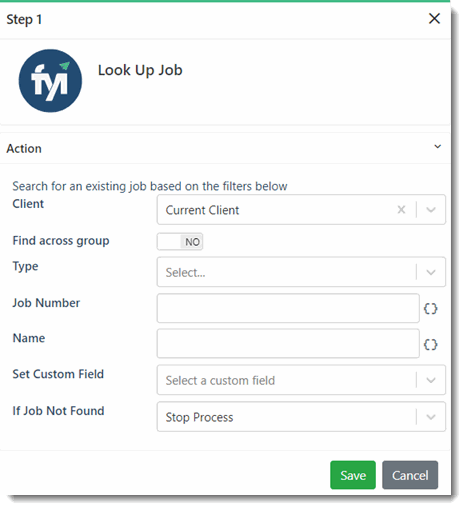Image resolution: width=466 pixels, height=510 pixels.
Task: Click the Name input field
Action: tap(288, 344)
